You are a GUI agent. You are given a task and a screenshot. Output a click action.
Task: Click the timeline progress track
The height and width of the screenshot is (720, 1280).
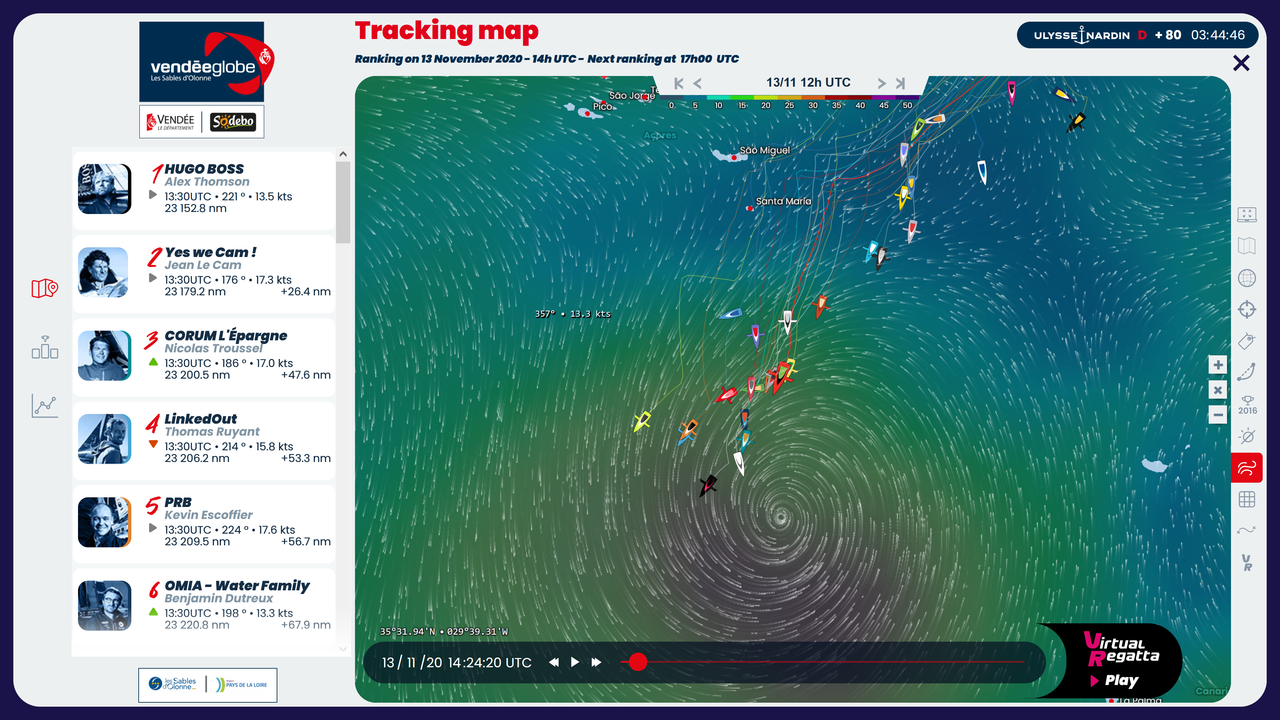point(823,662)
